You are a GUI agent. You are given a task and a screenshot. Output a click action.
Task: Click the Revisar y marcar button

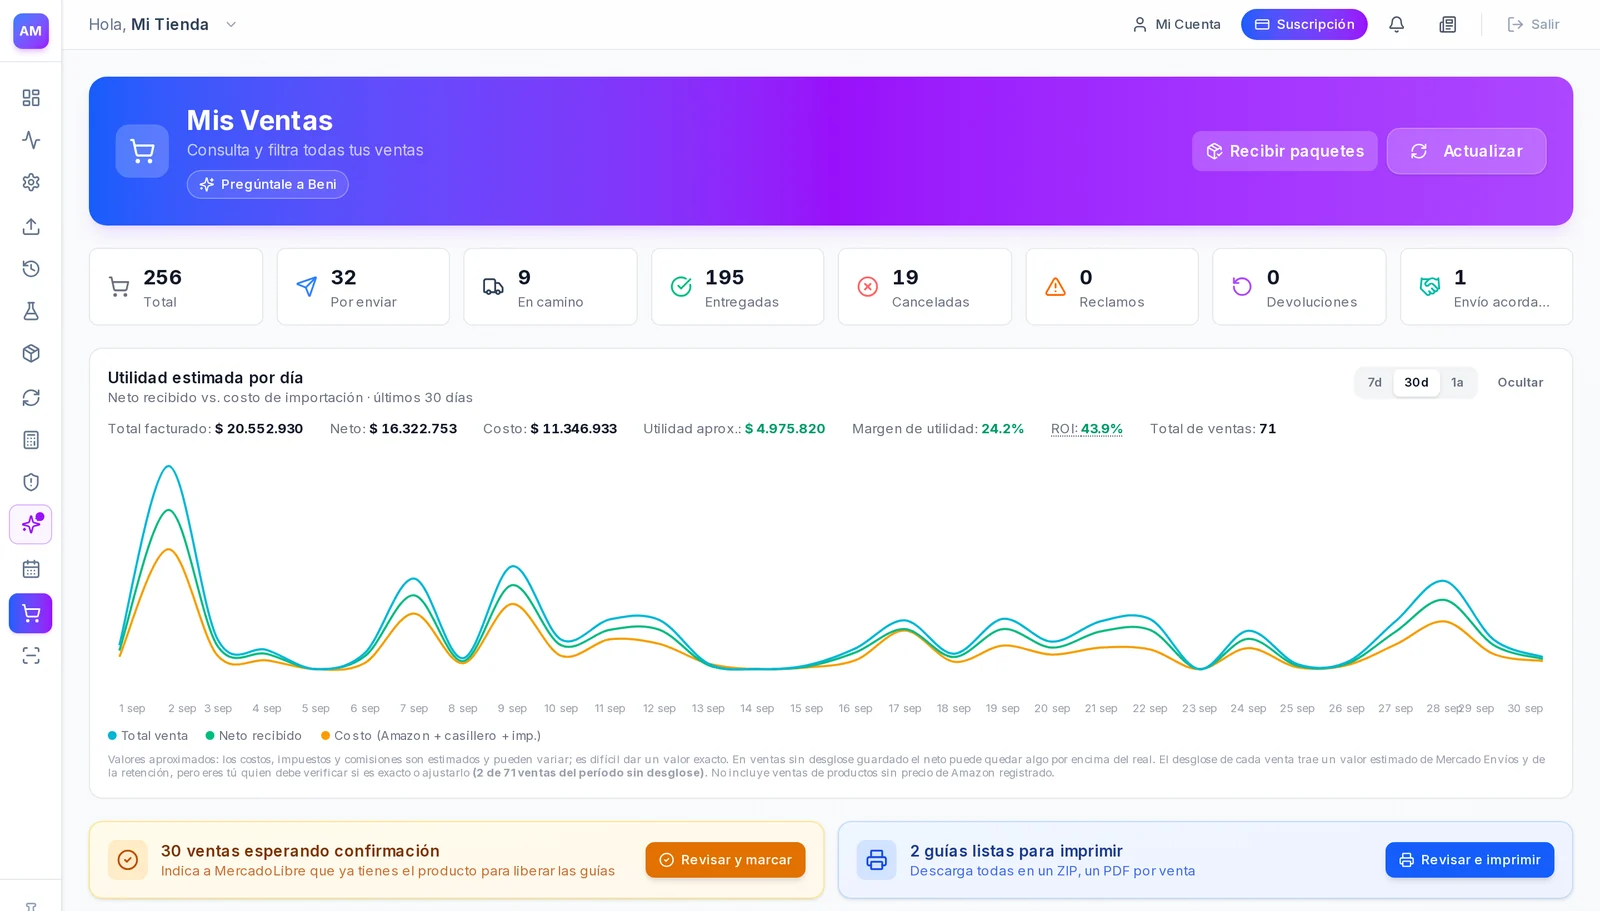(x=725, y=860)
